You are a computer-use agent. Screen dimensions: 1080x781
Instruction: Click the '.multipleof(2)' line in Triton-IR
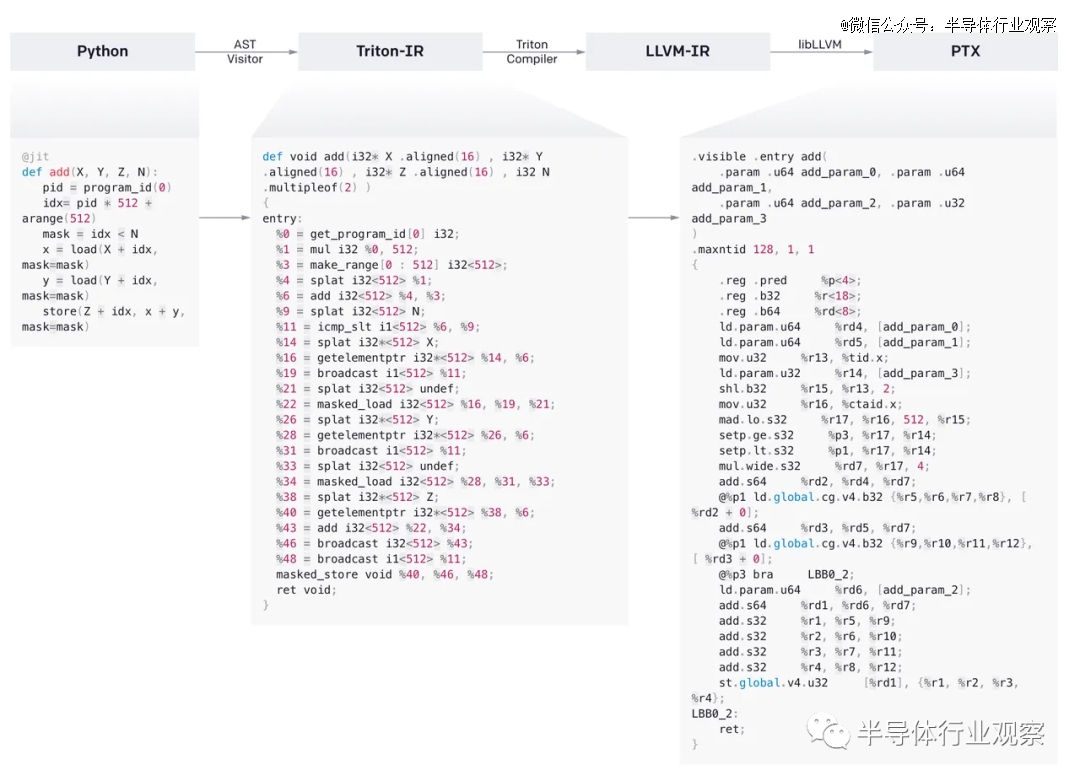(316, 187)
